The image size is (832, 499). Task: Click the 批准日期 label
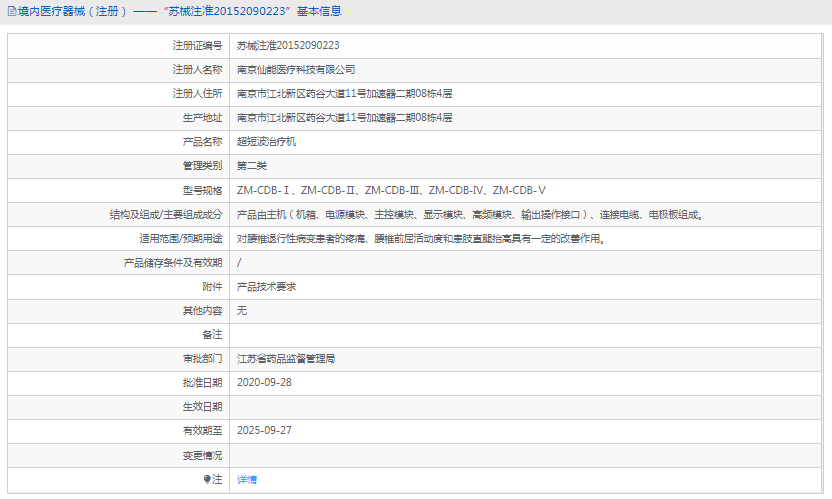coord(202,383)
